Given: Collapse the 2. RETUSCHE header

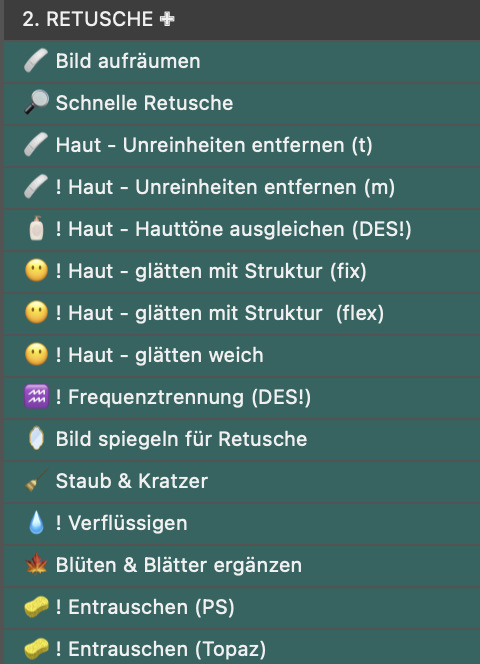Looking at the screenshot, I should (242, 19).
